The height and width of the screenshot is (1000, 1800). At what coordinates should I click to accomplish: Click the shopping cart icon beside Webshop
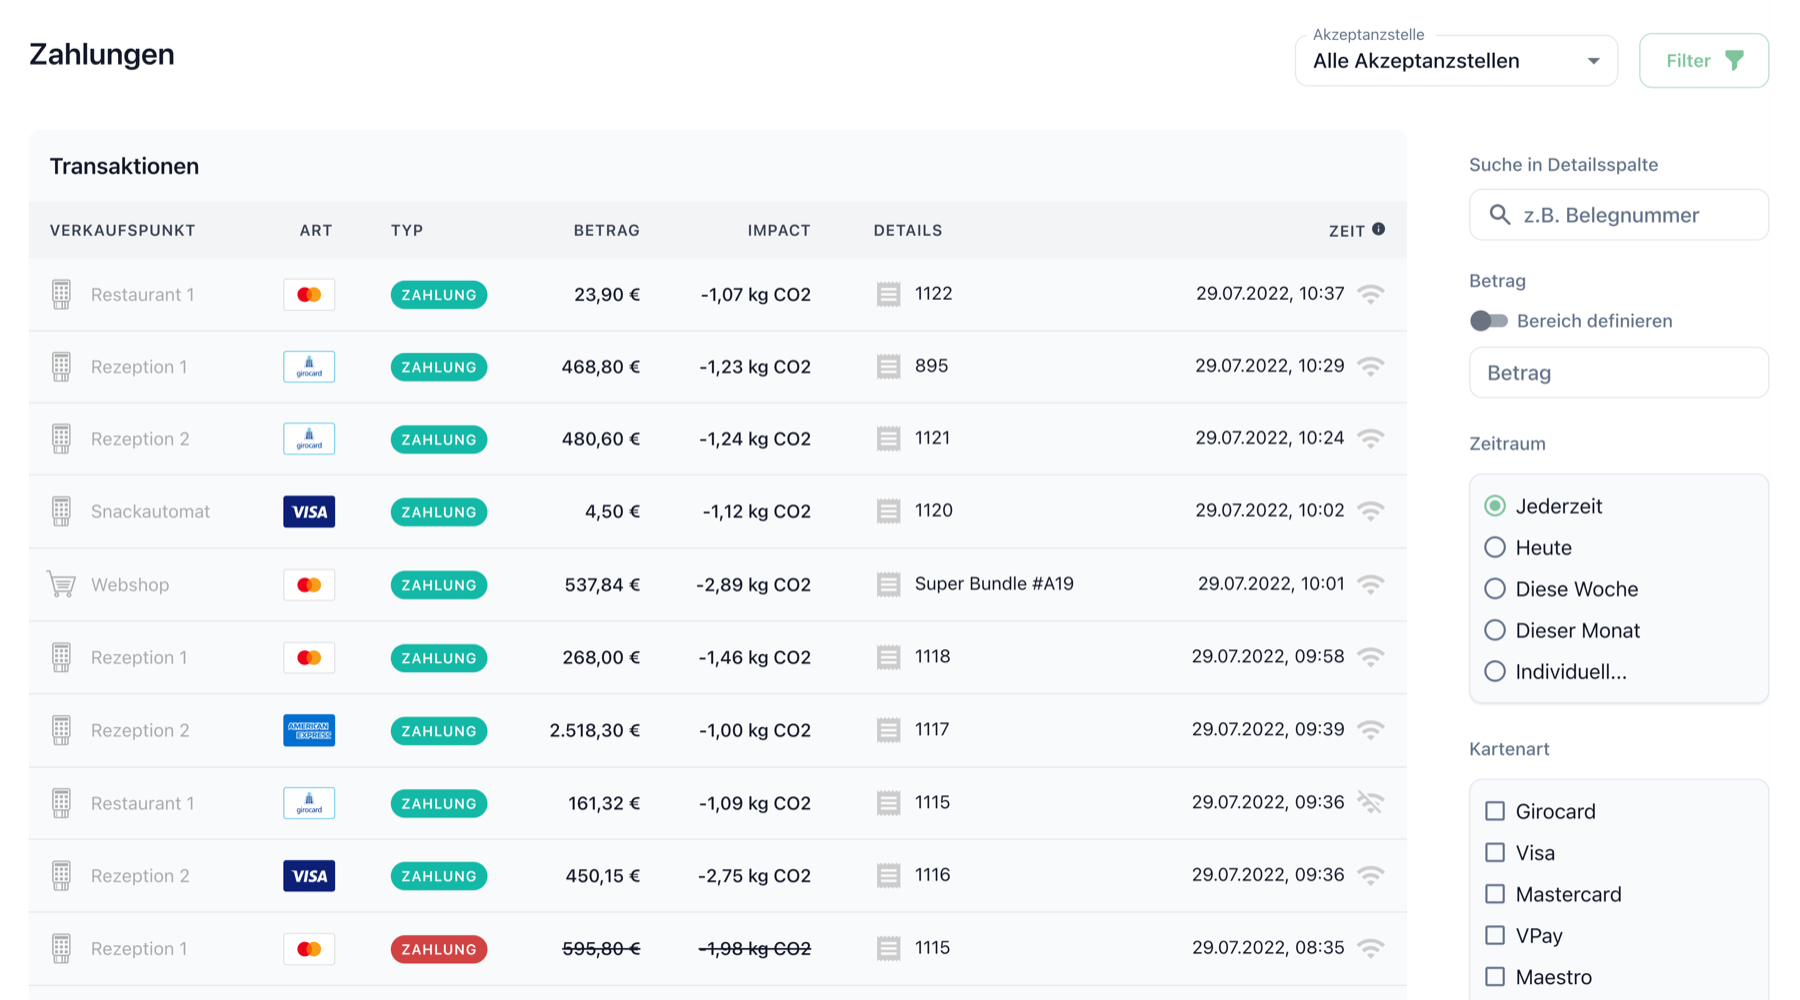point(61,584)
